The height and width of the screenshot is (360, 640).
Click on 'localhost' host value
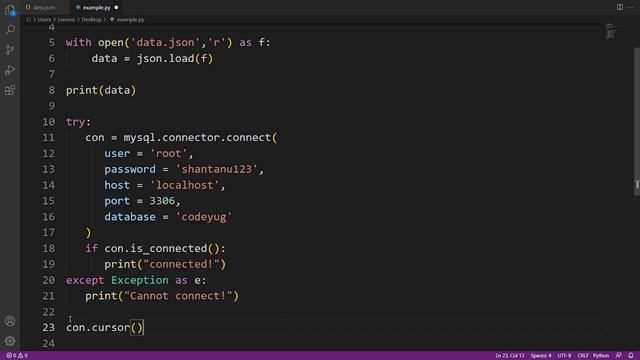pyautogui.click(x=185, y=185)
